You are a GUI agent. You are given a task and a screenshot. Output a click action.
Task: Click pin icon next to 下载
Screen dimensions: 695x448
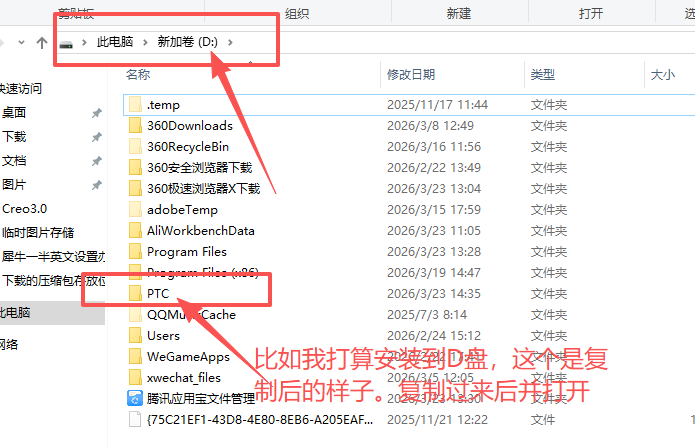(97, 137)
